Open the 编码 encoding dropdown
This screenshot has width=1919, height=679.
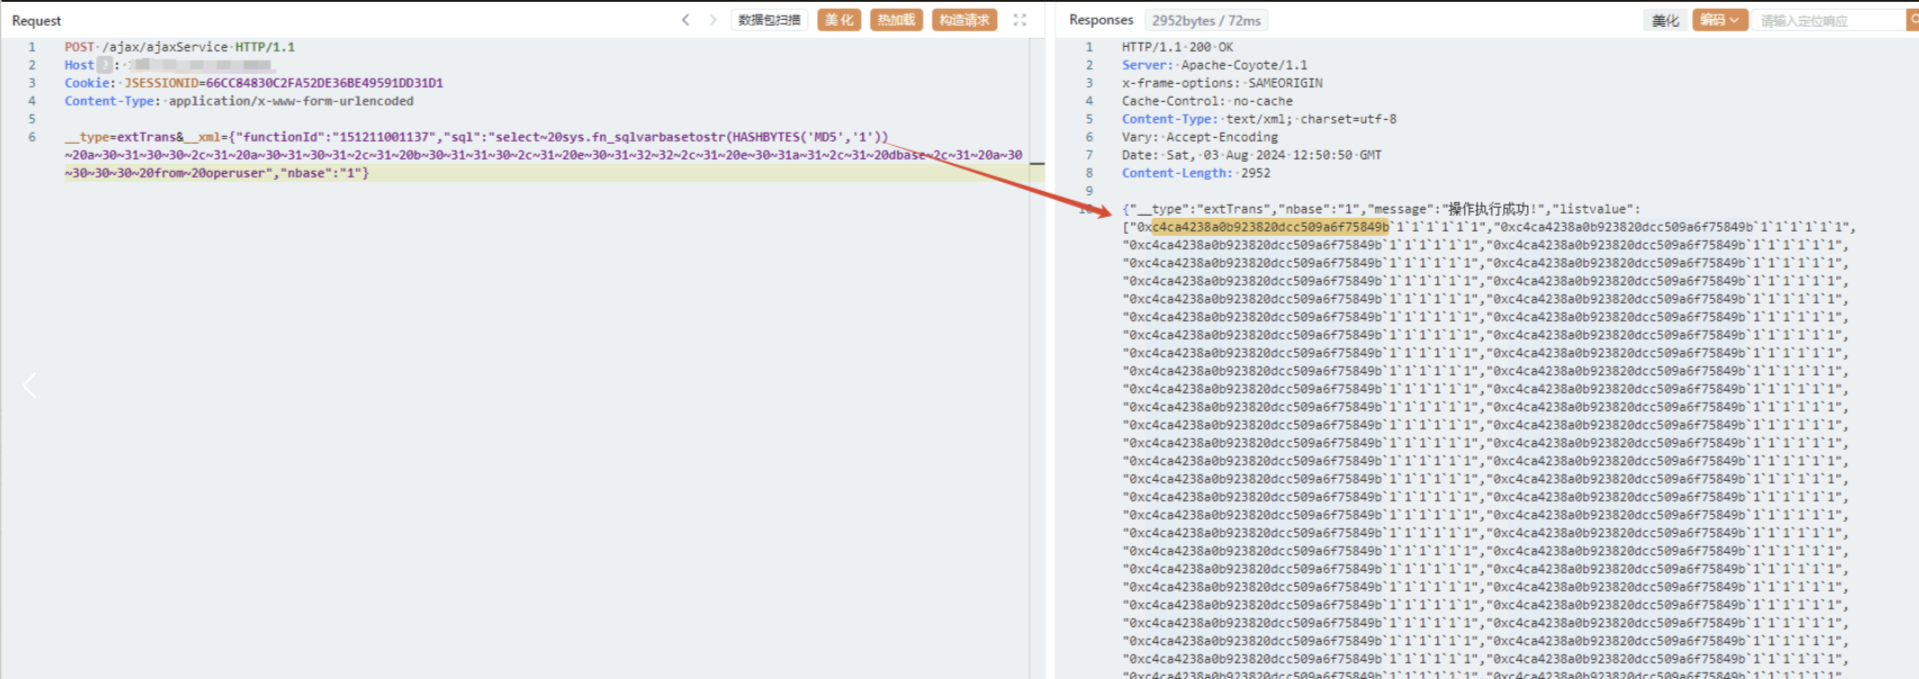coord(1720,20)
